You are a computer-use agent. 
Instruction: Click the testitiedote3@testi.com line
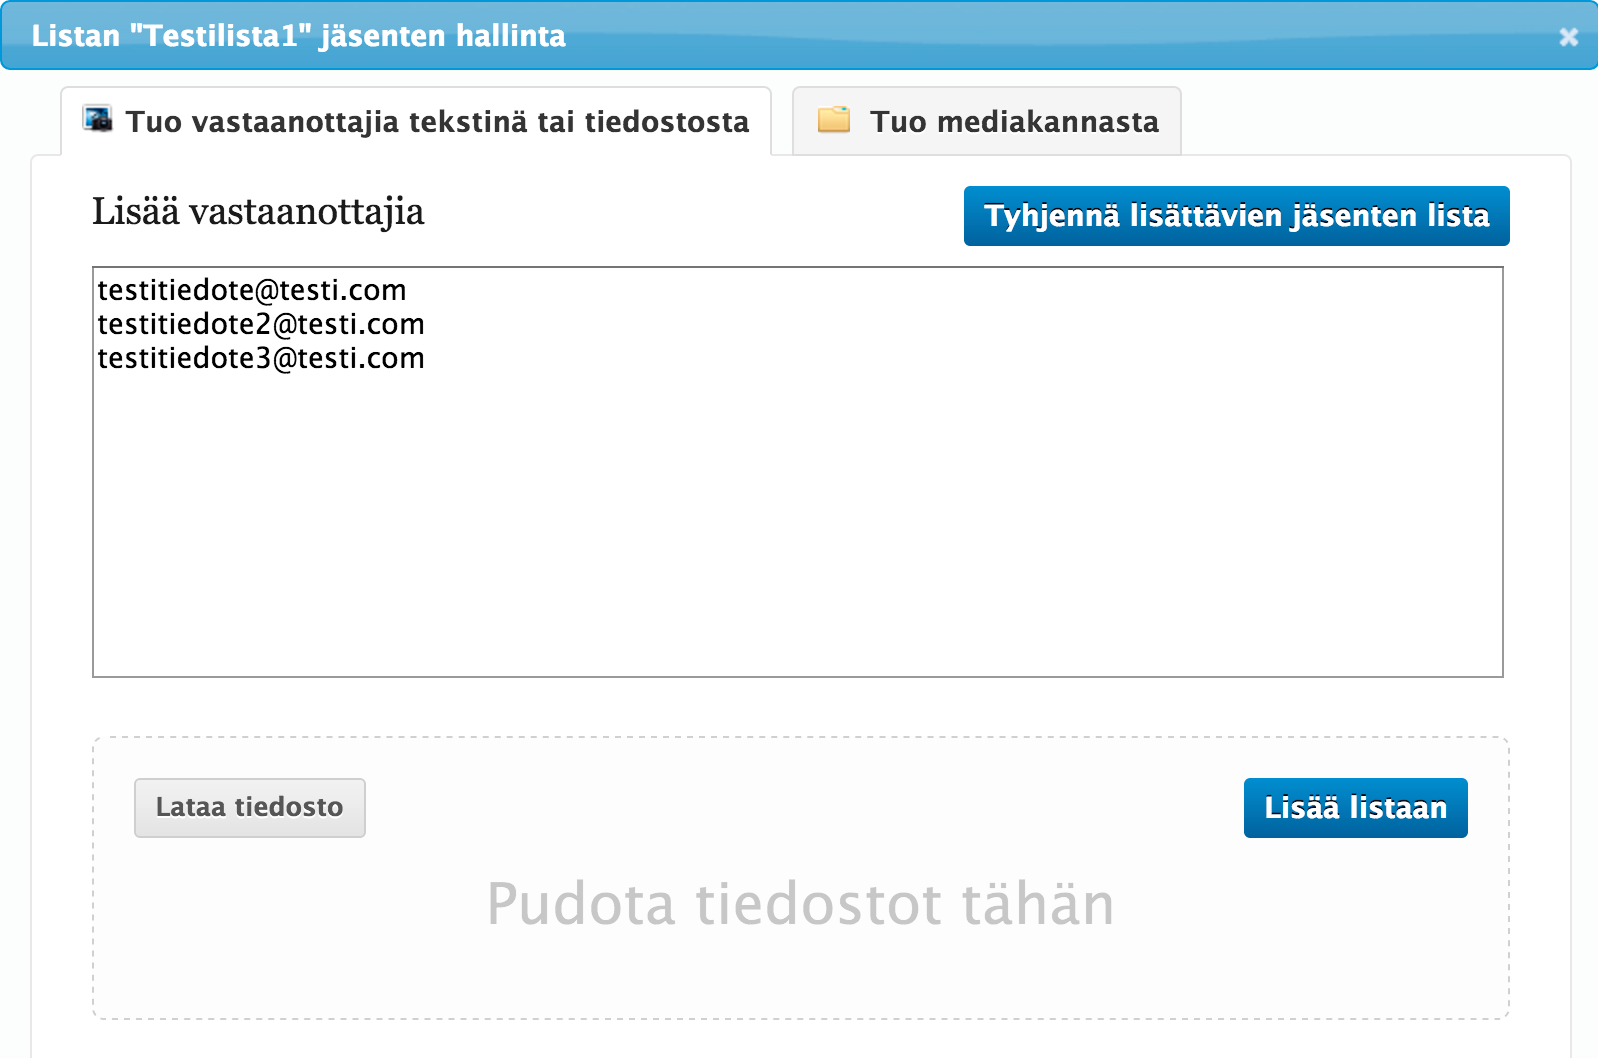pos(261,359)
